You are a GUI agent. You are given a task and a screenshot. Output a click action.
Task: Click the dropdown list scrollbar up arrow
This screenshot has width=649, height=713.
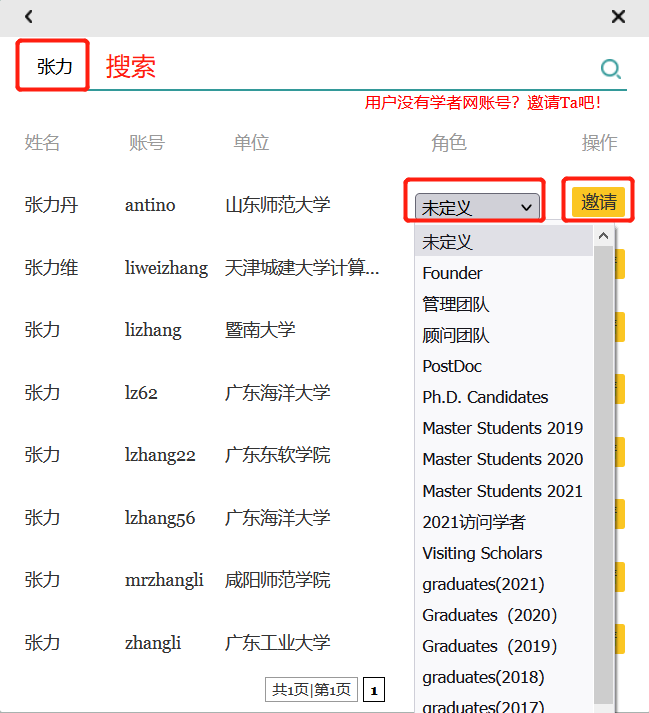[603, 236]
